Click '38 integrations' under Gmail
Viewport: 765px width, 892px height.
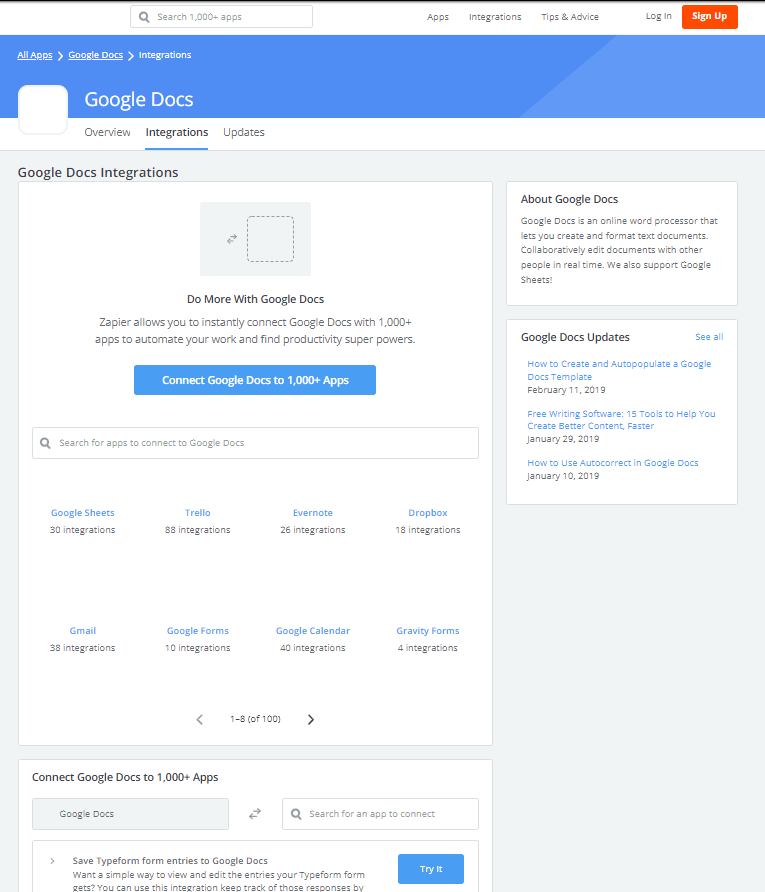point(82,648)
